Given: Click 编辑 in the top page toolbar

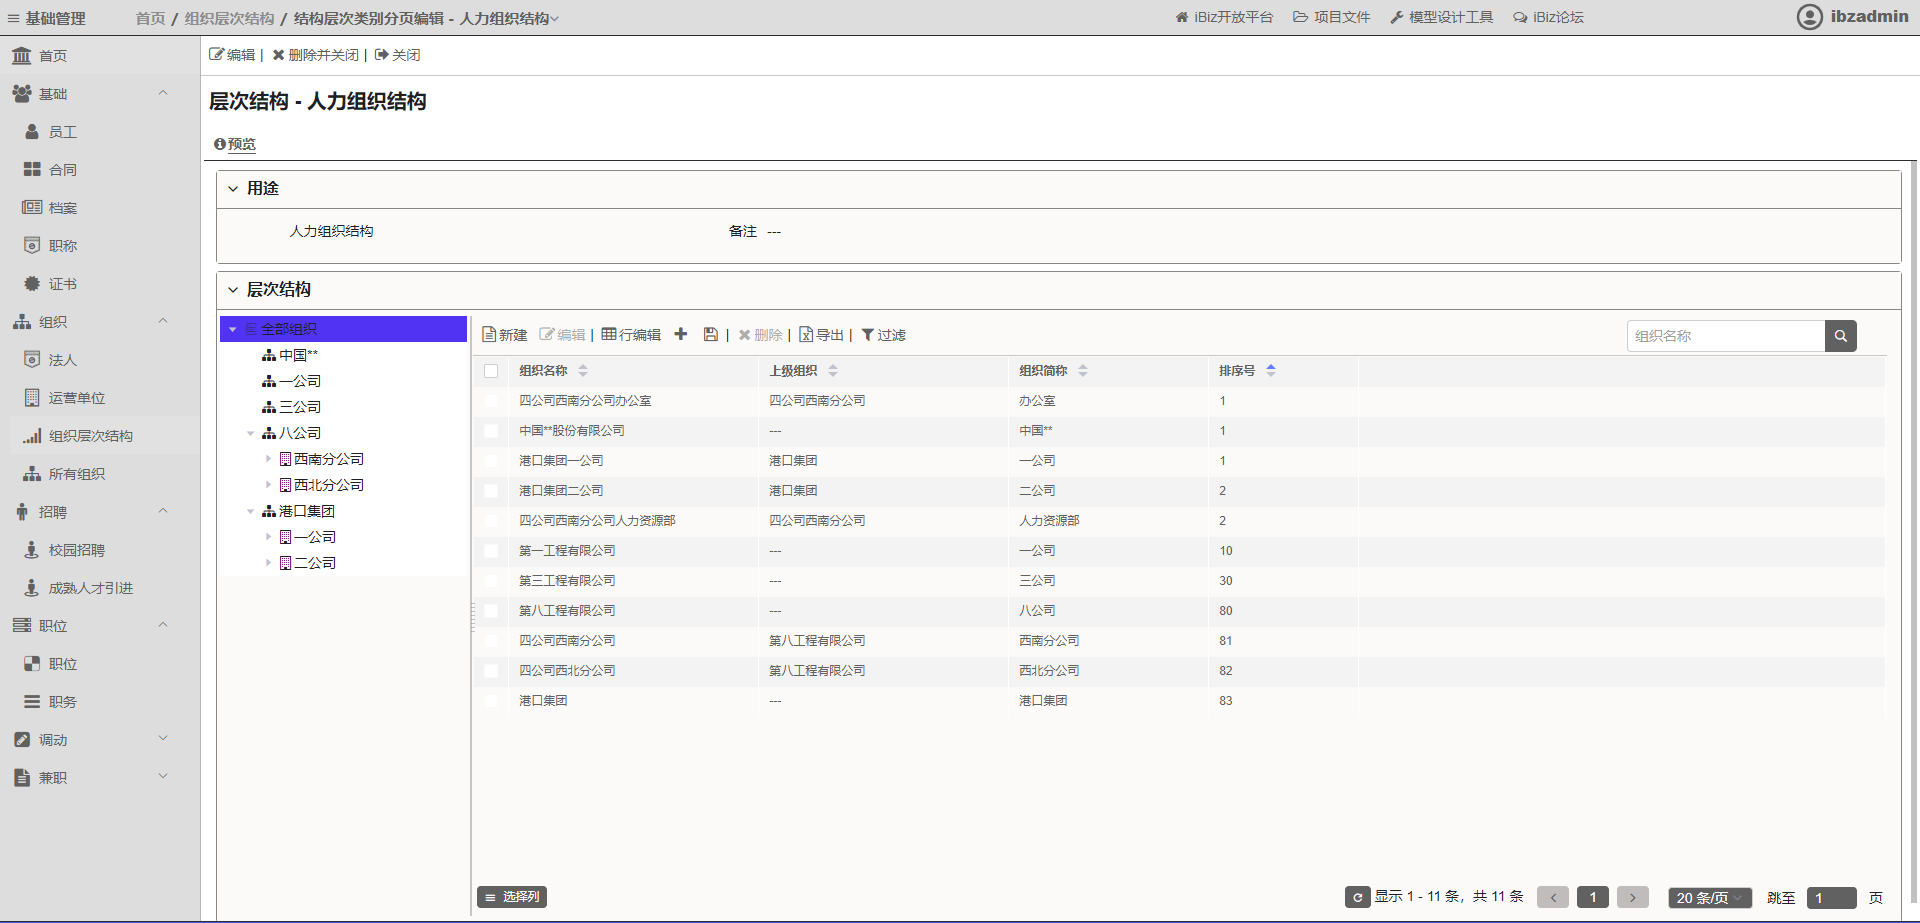Looking at the screenshot, I should 232,55.
